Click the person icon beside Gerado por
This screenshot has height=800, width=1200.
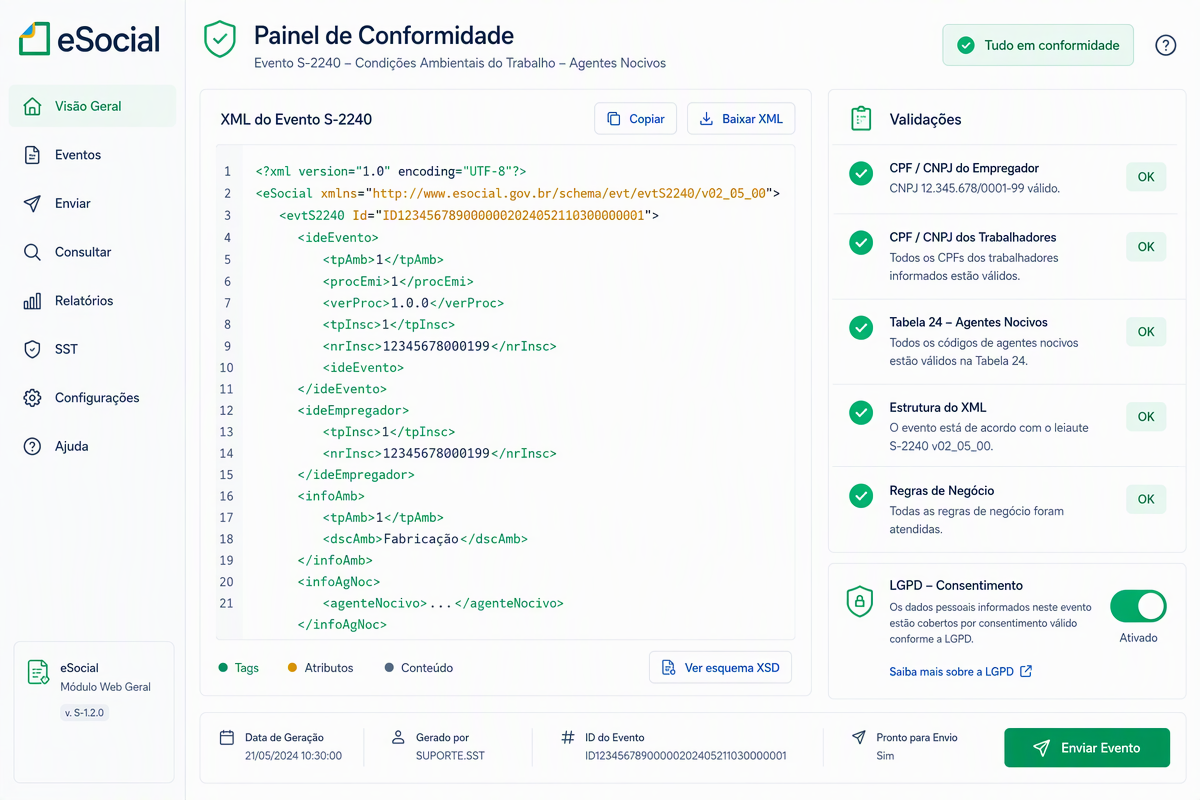(x=398, y=738)
